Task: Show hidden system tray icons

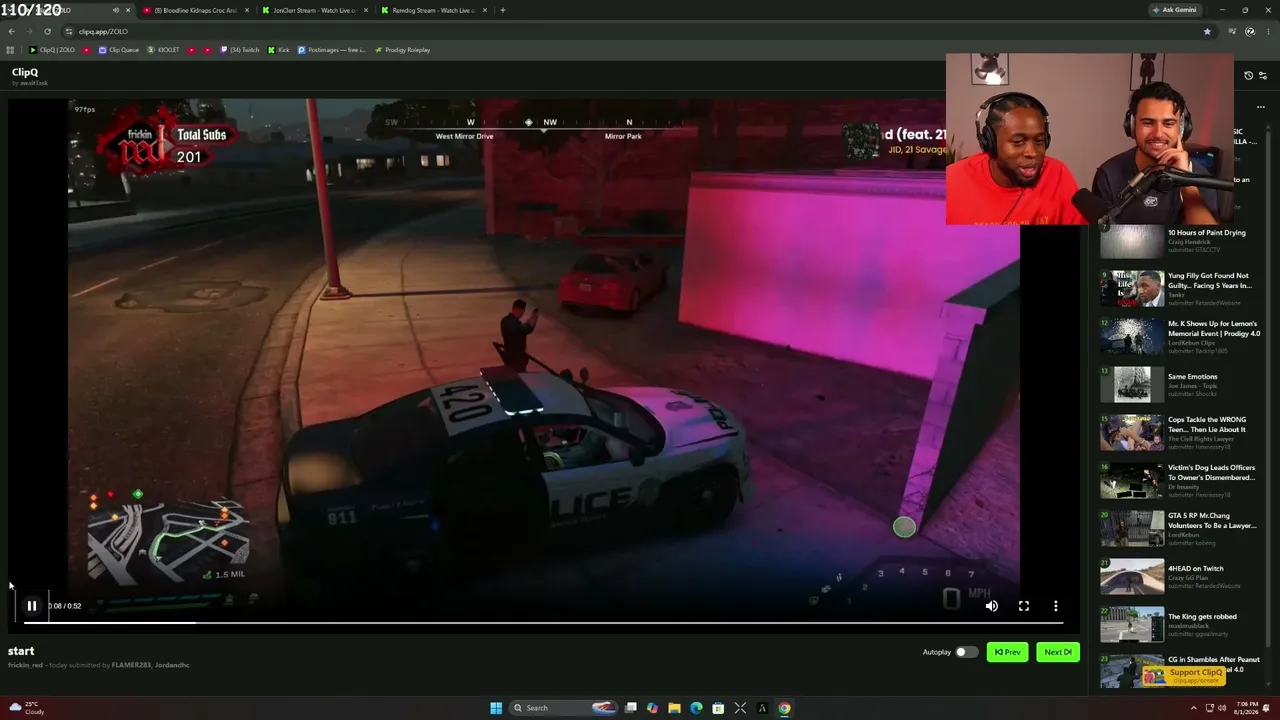Action: [1193, 708]
